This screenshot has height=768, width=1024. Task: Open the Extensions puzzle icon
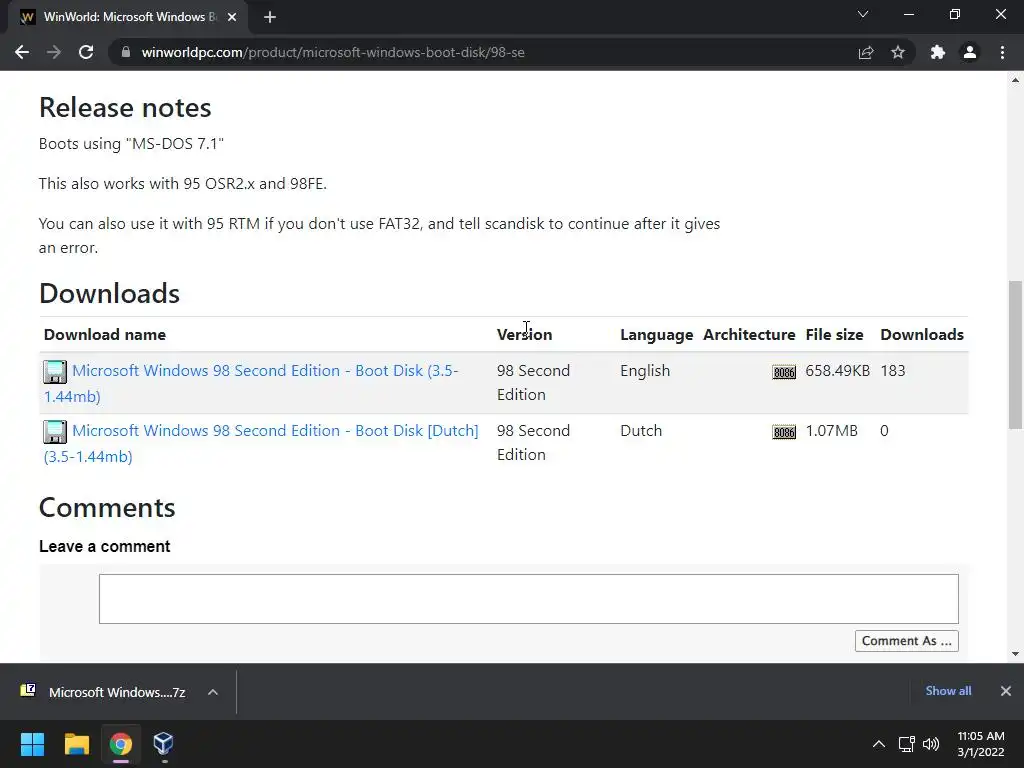pyautogui.click(x=938, y=52)
